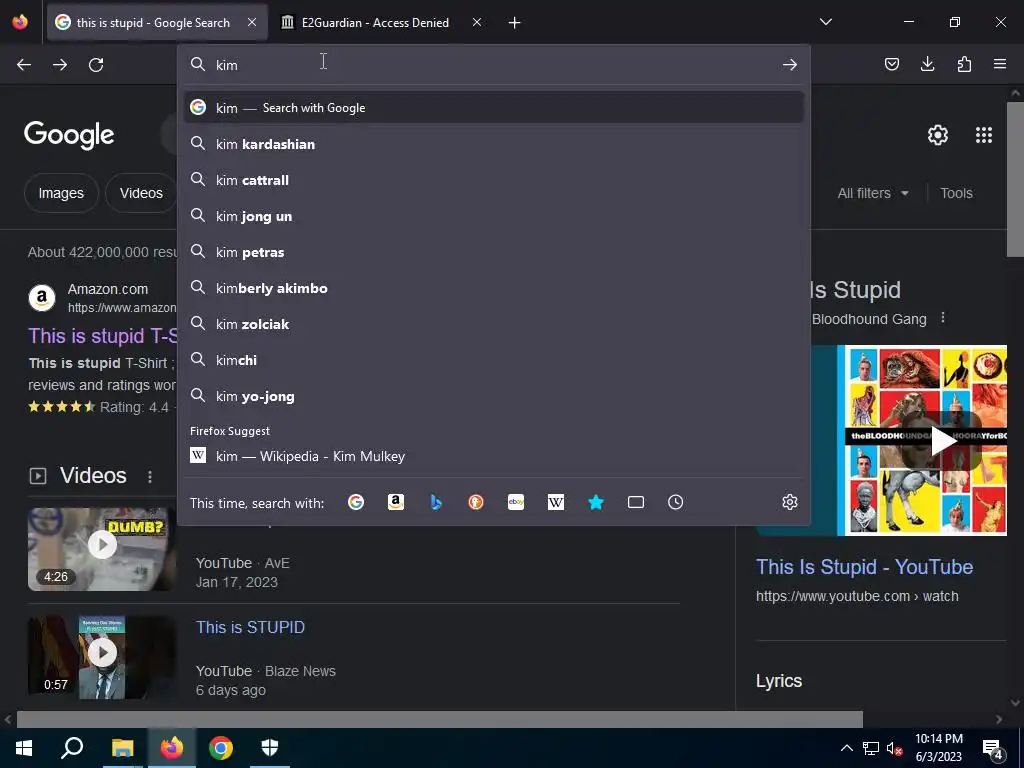Open Google Chrome from taskbar
This screenshot has height=768, width=1024.
point(221,748)
